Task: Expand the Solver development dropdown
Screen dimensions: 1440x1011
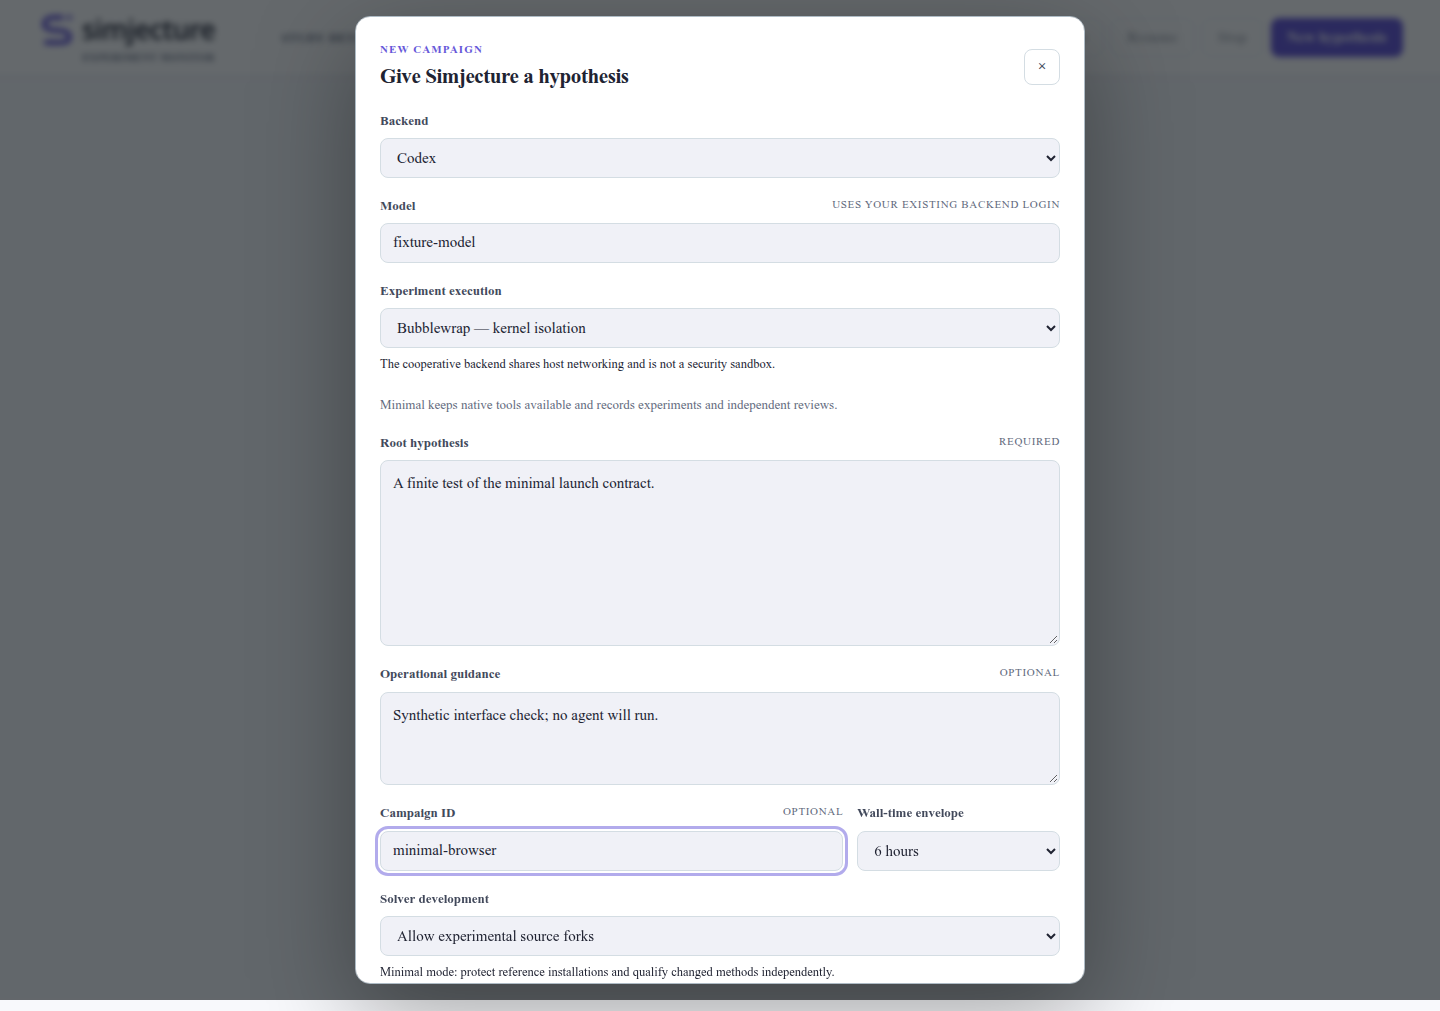Action: pyautogui.click(x=720, y=936)
